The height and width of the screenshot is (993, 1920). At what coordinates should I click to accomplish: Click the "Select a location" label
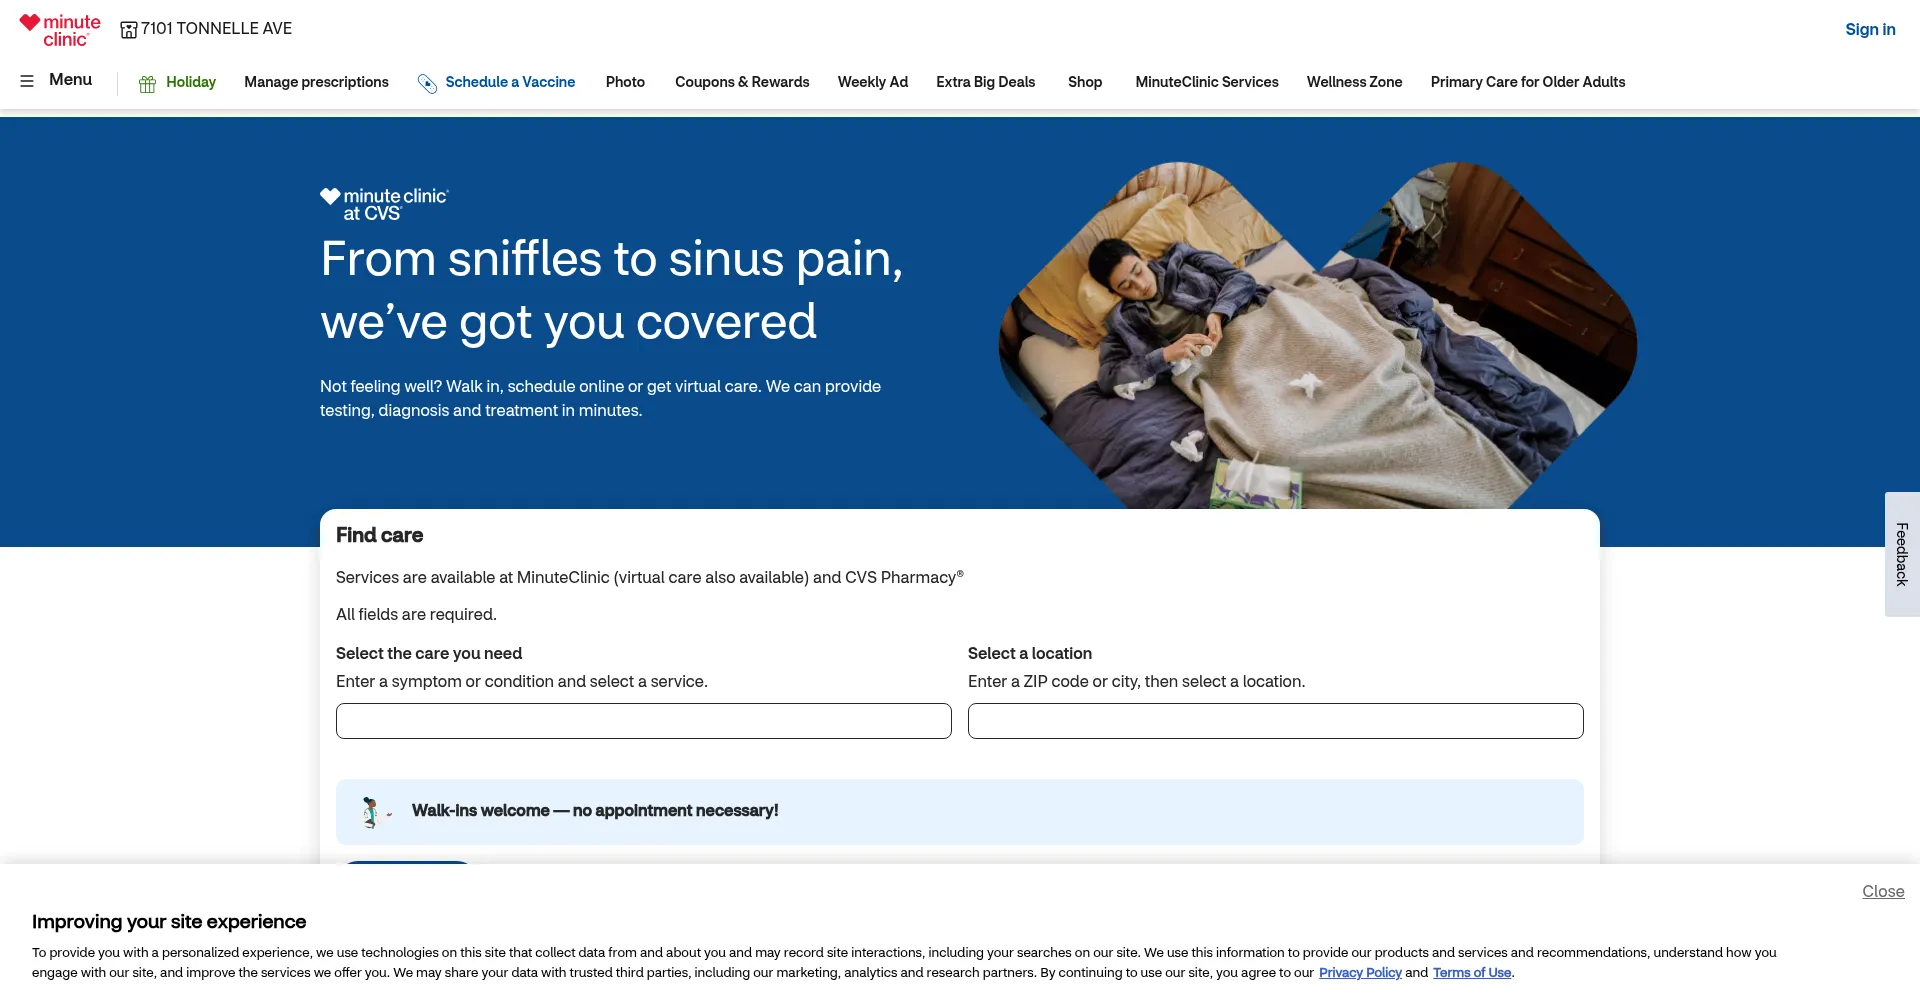1030,654
